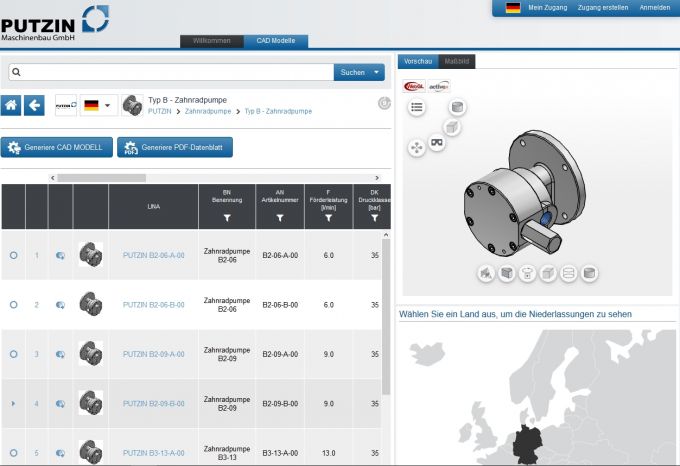
Task: Click the four-way move icon in preview
Action: click(416, 147)
